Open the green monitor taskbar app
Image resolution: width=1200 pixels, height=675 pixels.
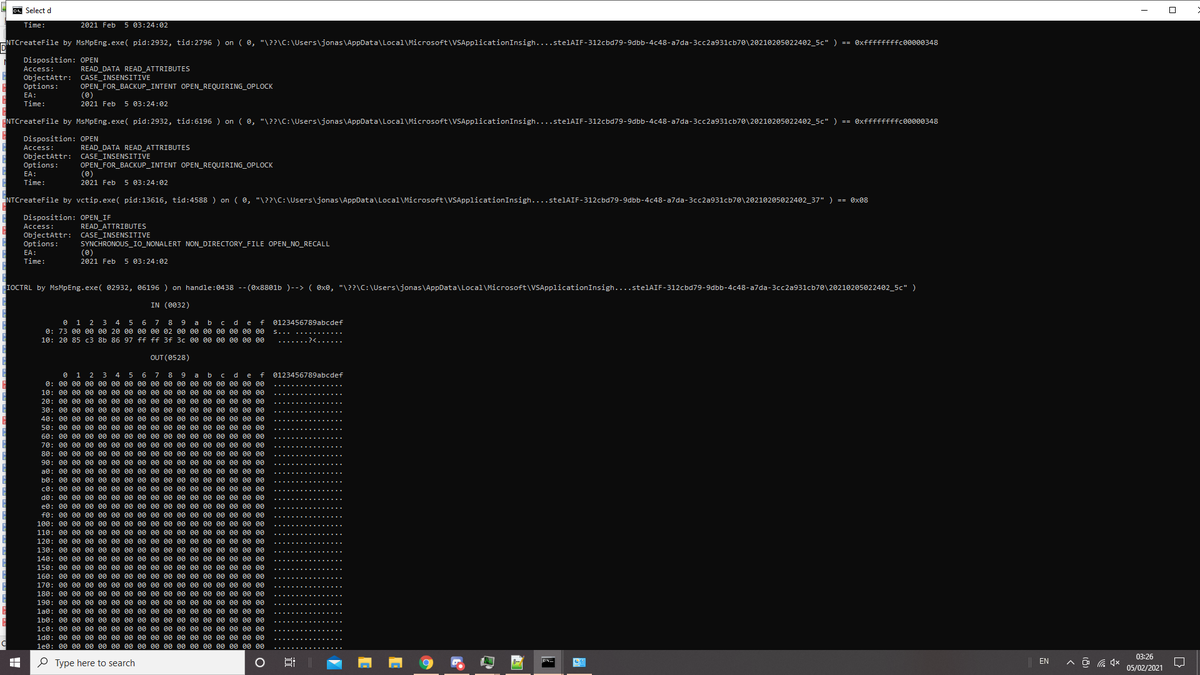pos(487,663)
